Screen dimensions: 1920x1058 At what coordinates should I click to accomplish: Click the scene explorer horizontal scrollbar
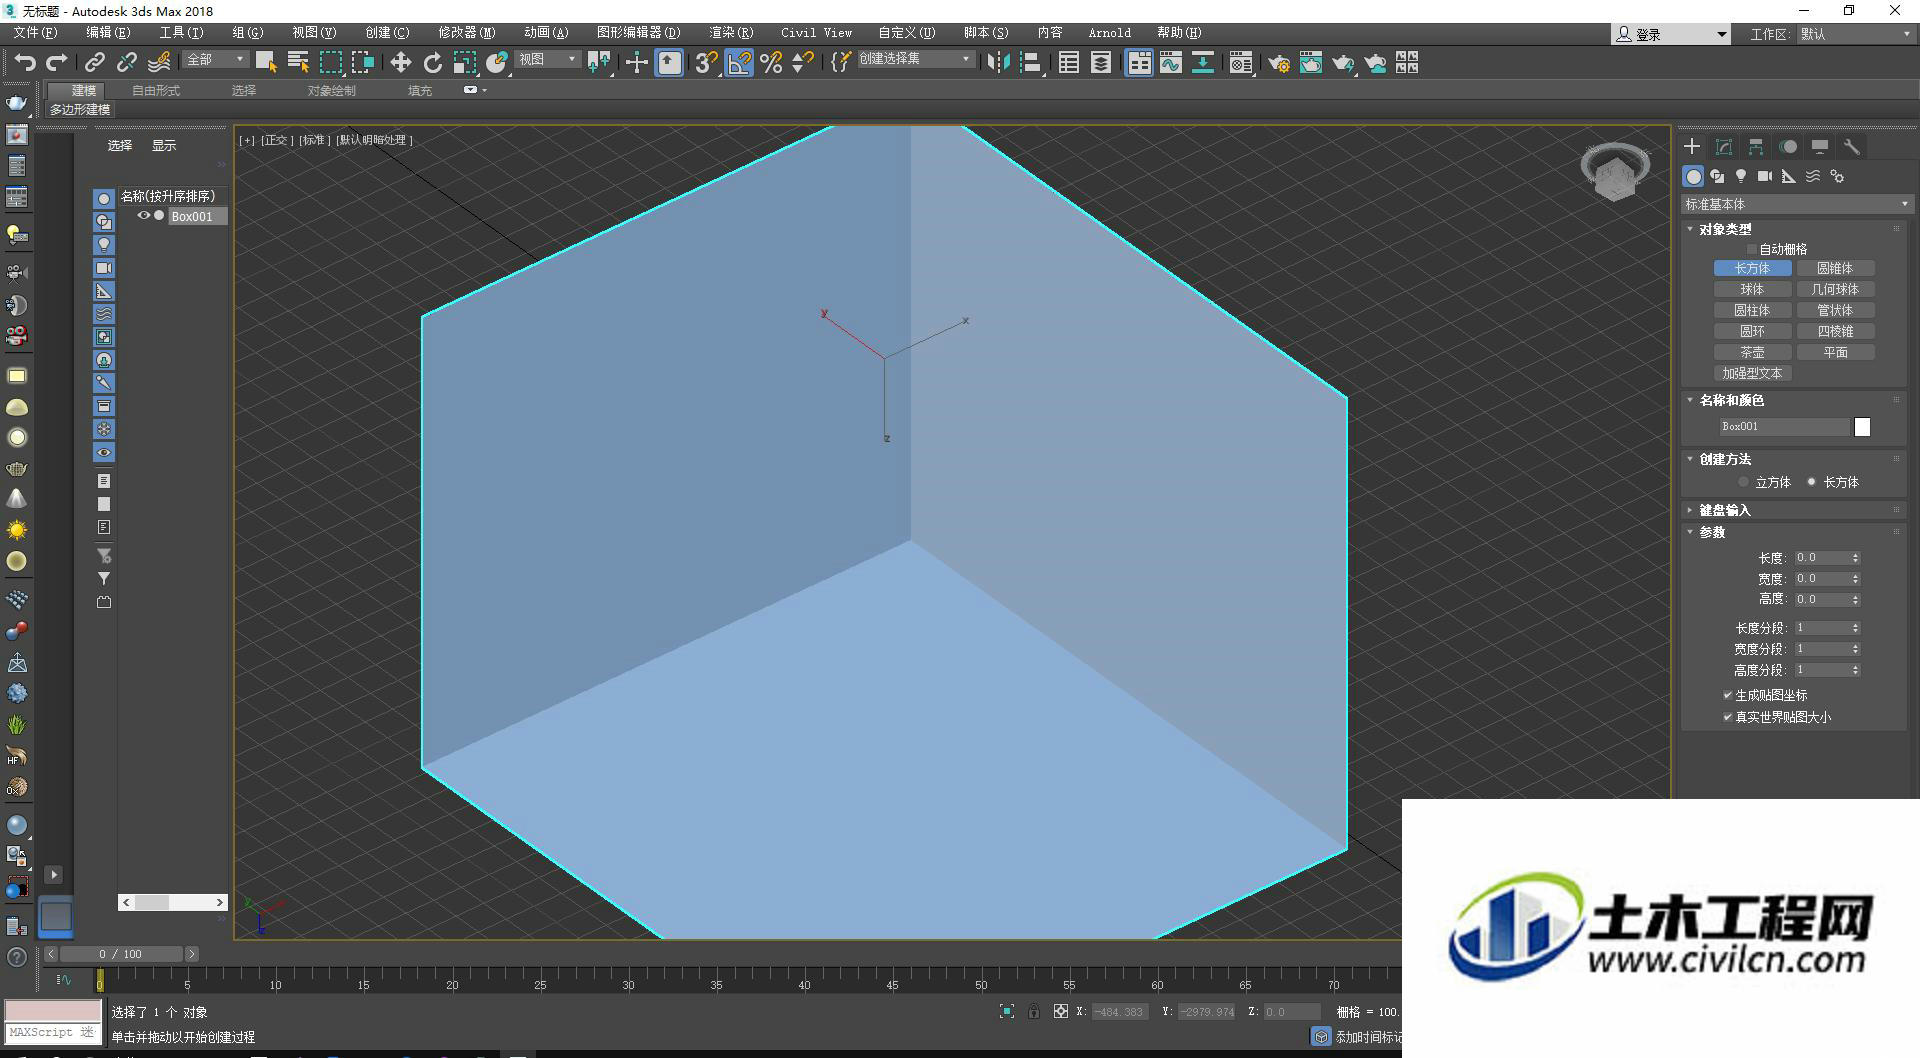tap(172, 902)
